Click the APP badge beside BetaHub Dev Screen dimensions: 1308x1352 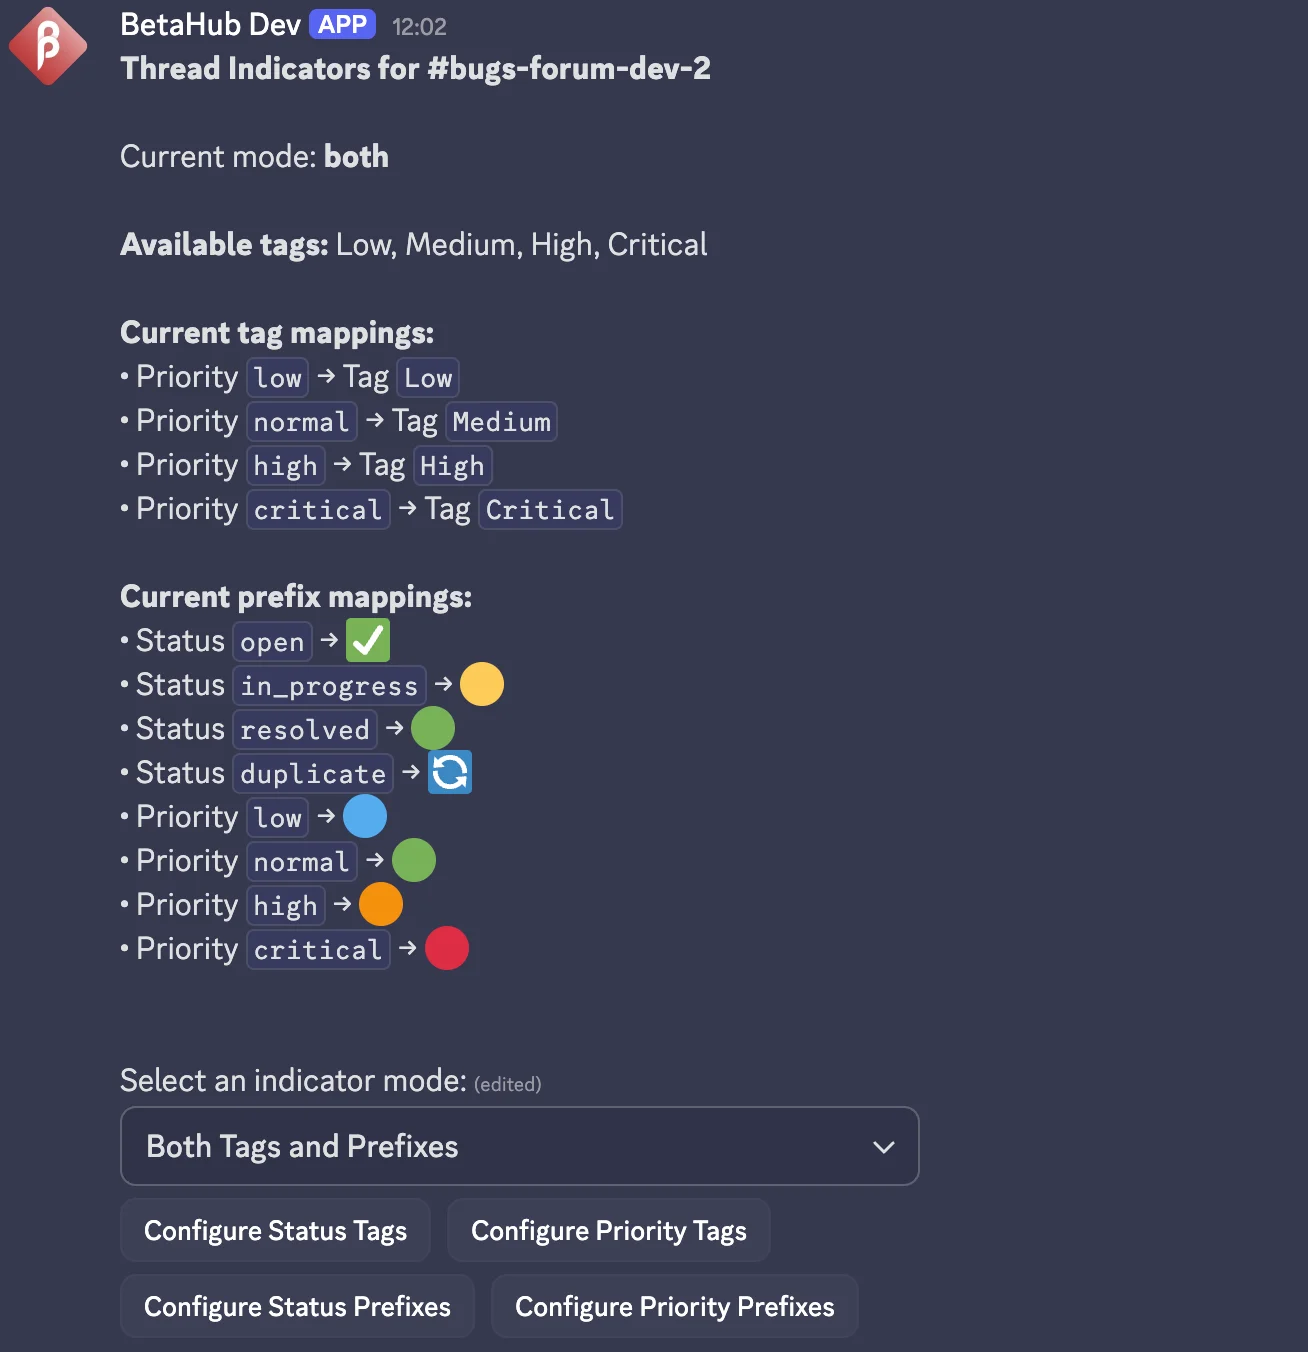click(x=342, y=23)
